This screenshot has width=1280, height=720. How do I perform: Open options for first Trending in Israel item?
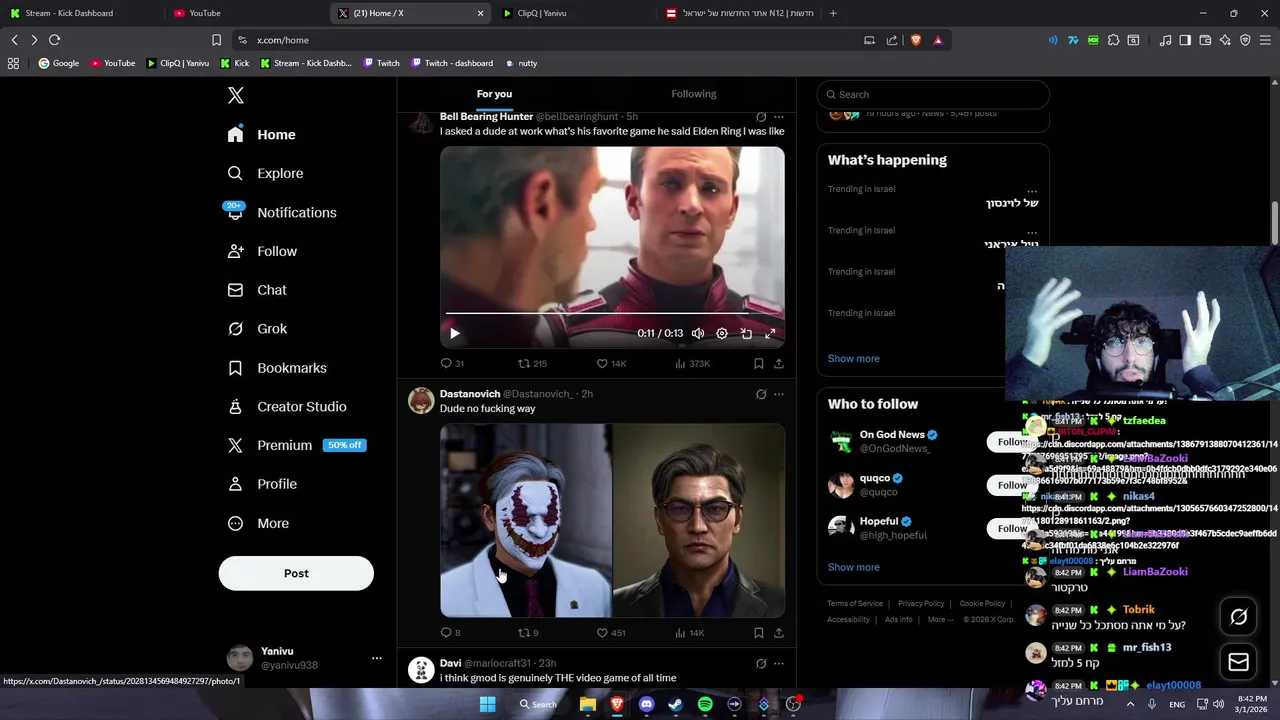coord(1032,190)
